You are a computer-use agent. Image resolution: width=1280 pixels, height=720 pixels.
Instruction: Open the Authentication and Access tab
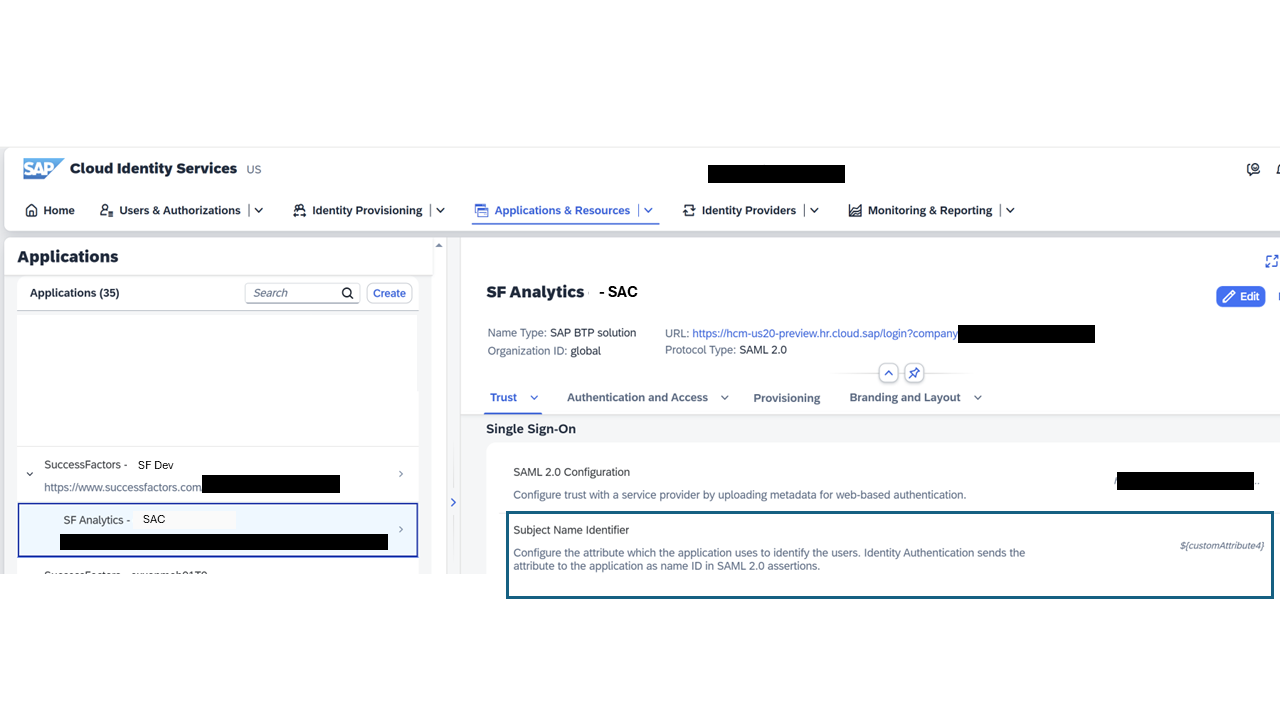pyautogui.click(x=636, y=397)
